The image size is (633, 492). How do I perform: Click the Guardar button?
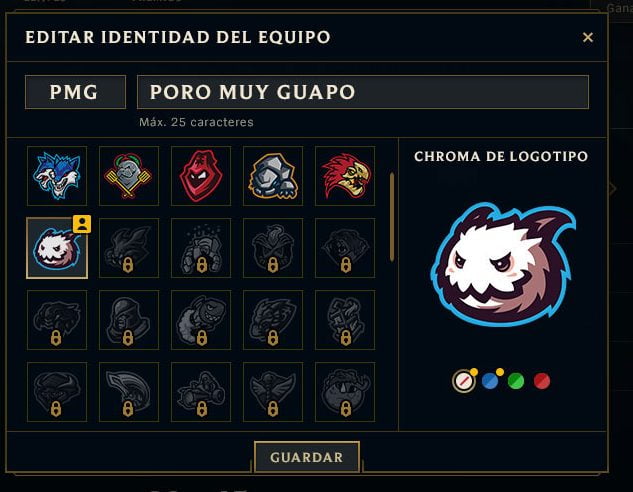[307, 457]
